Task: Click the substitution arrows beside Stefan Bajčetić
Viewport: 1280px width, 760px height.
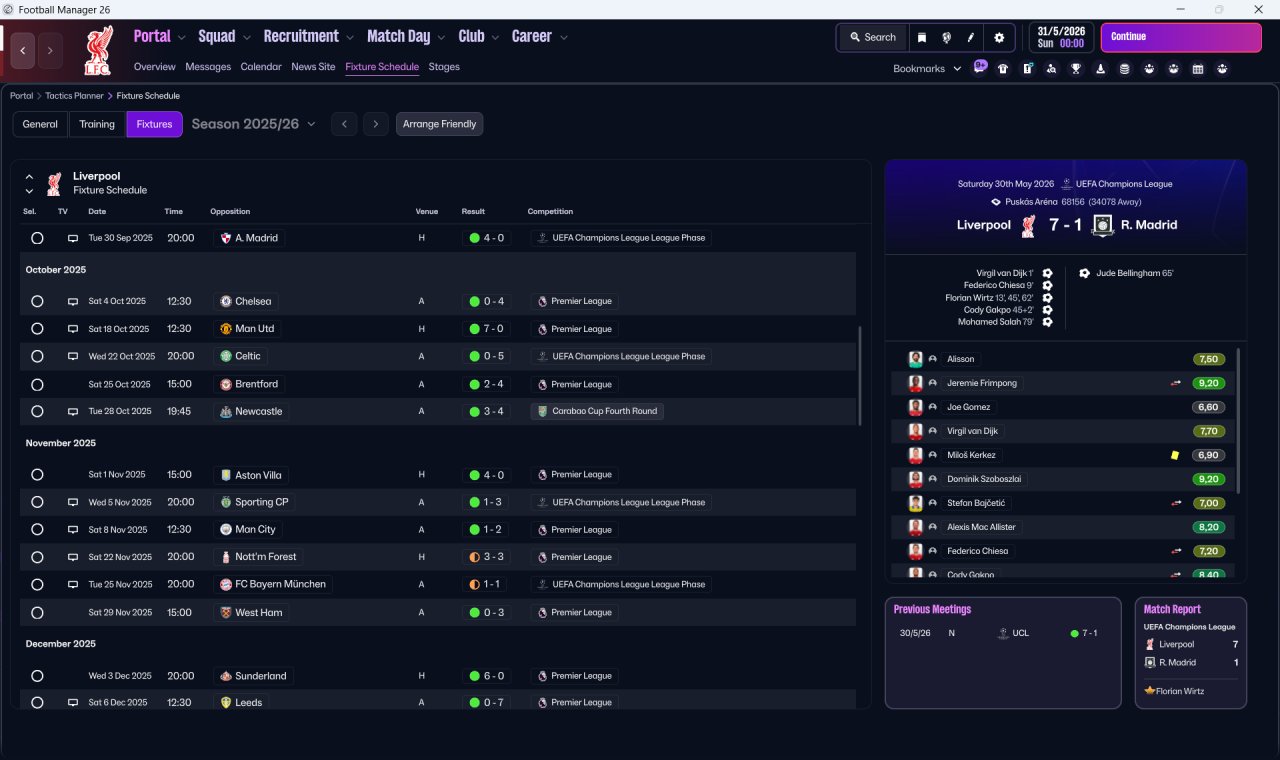Action: pos(1176,503)
